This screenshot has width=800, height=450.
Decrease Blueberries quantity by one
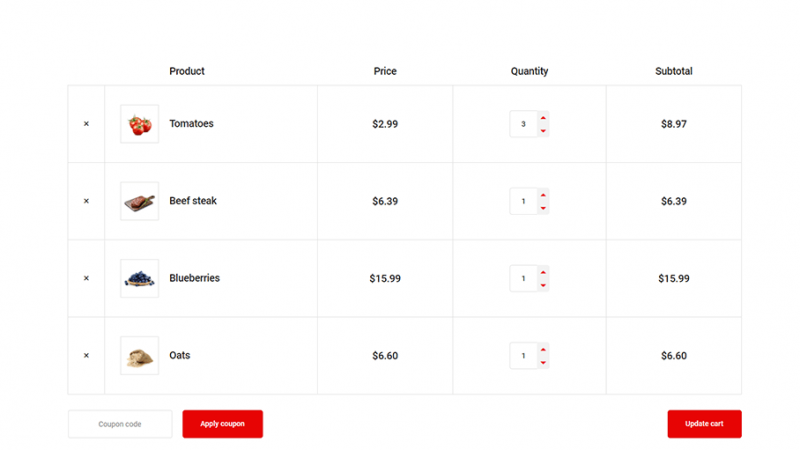click(x=543, y=285)
